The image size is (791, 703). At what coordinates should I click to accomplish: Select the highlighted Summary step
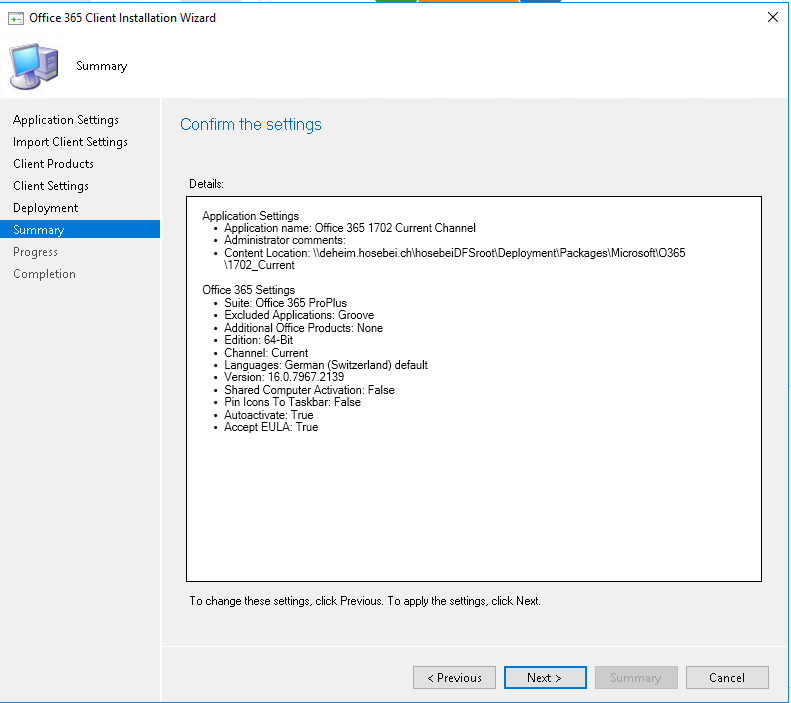pyautogui.click(x=80, y=229)
